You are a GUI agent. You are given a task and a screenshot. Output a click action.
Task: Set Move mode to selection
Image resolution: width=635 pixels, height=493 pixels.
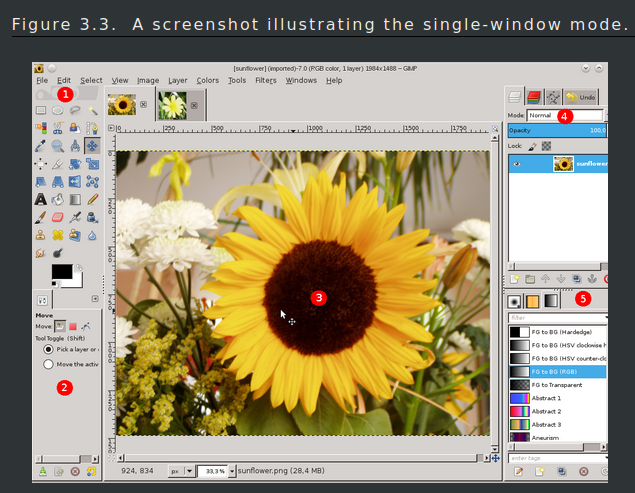coord(73,327)
